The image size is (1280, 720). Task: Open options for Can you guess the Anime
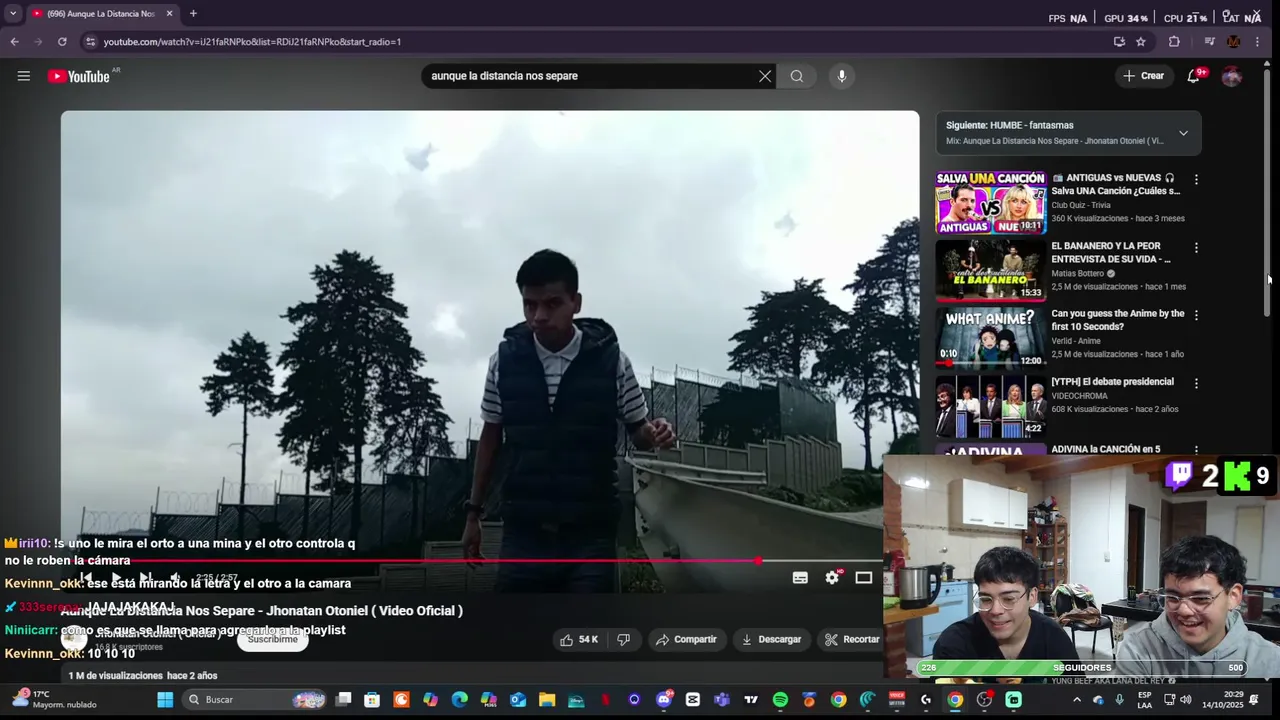point(1196,315)
